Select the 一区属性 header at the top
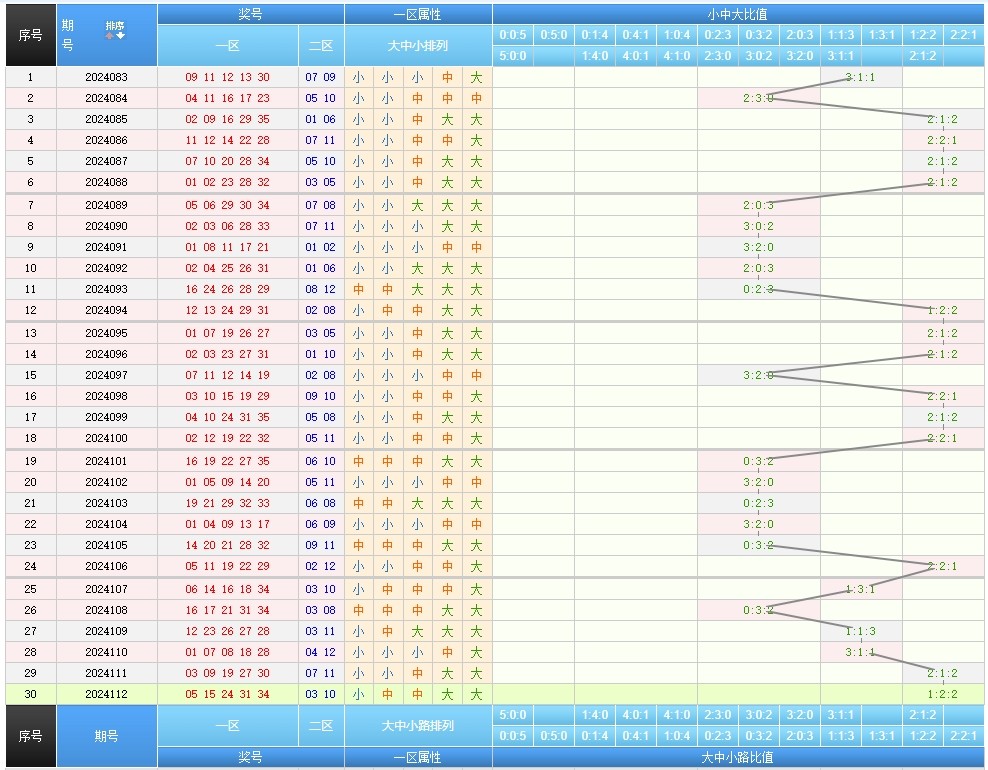The height and width of the screenshot is (770, 988). coord(418,14)
